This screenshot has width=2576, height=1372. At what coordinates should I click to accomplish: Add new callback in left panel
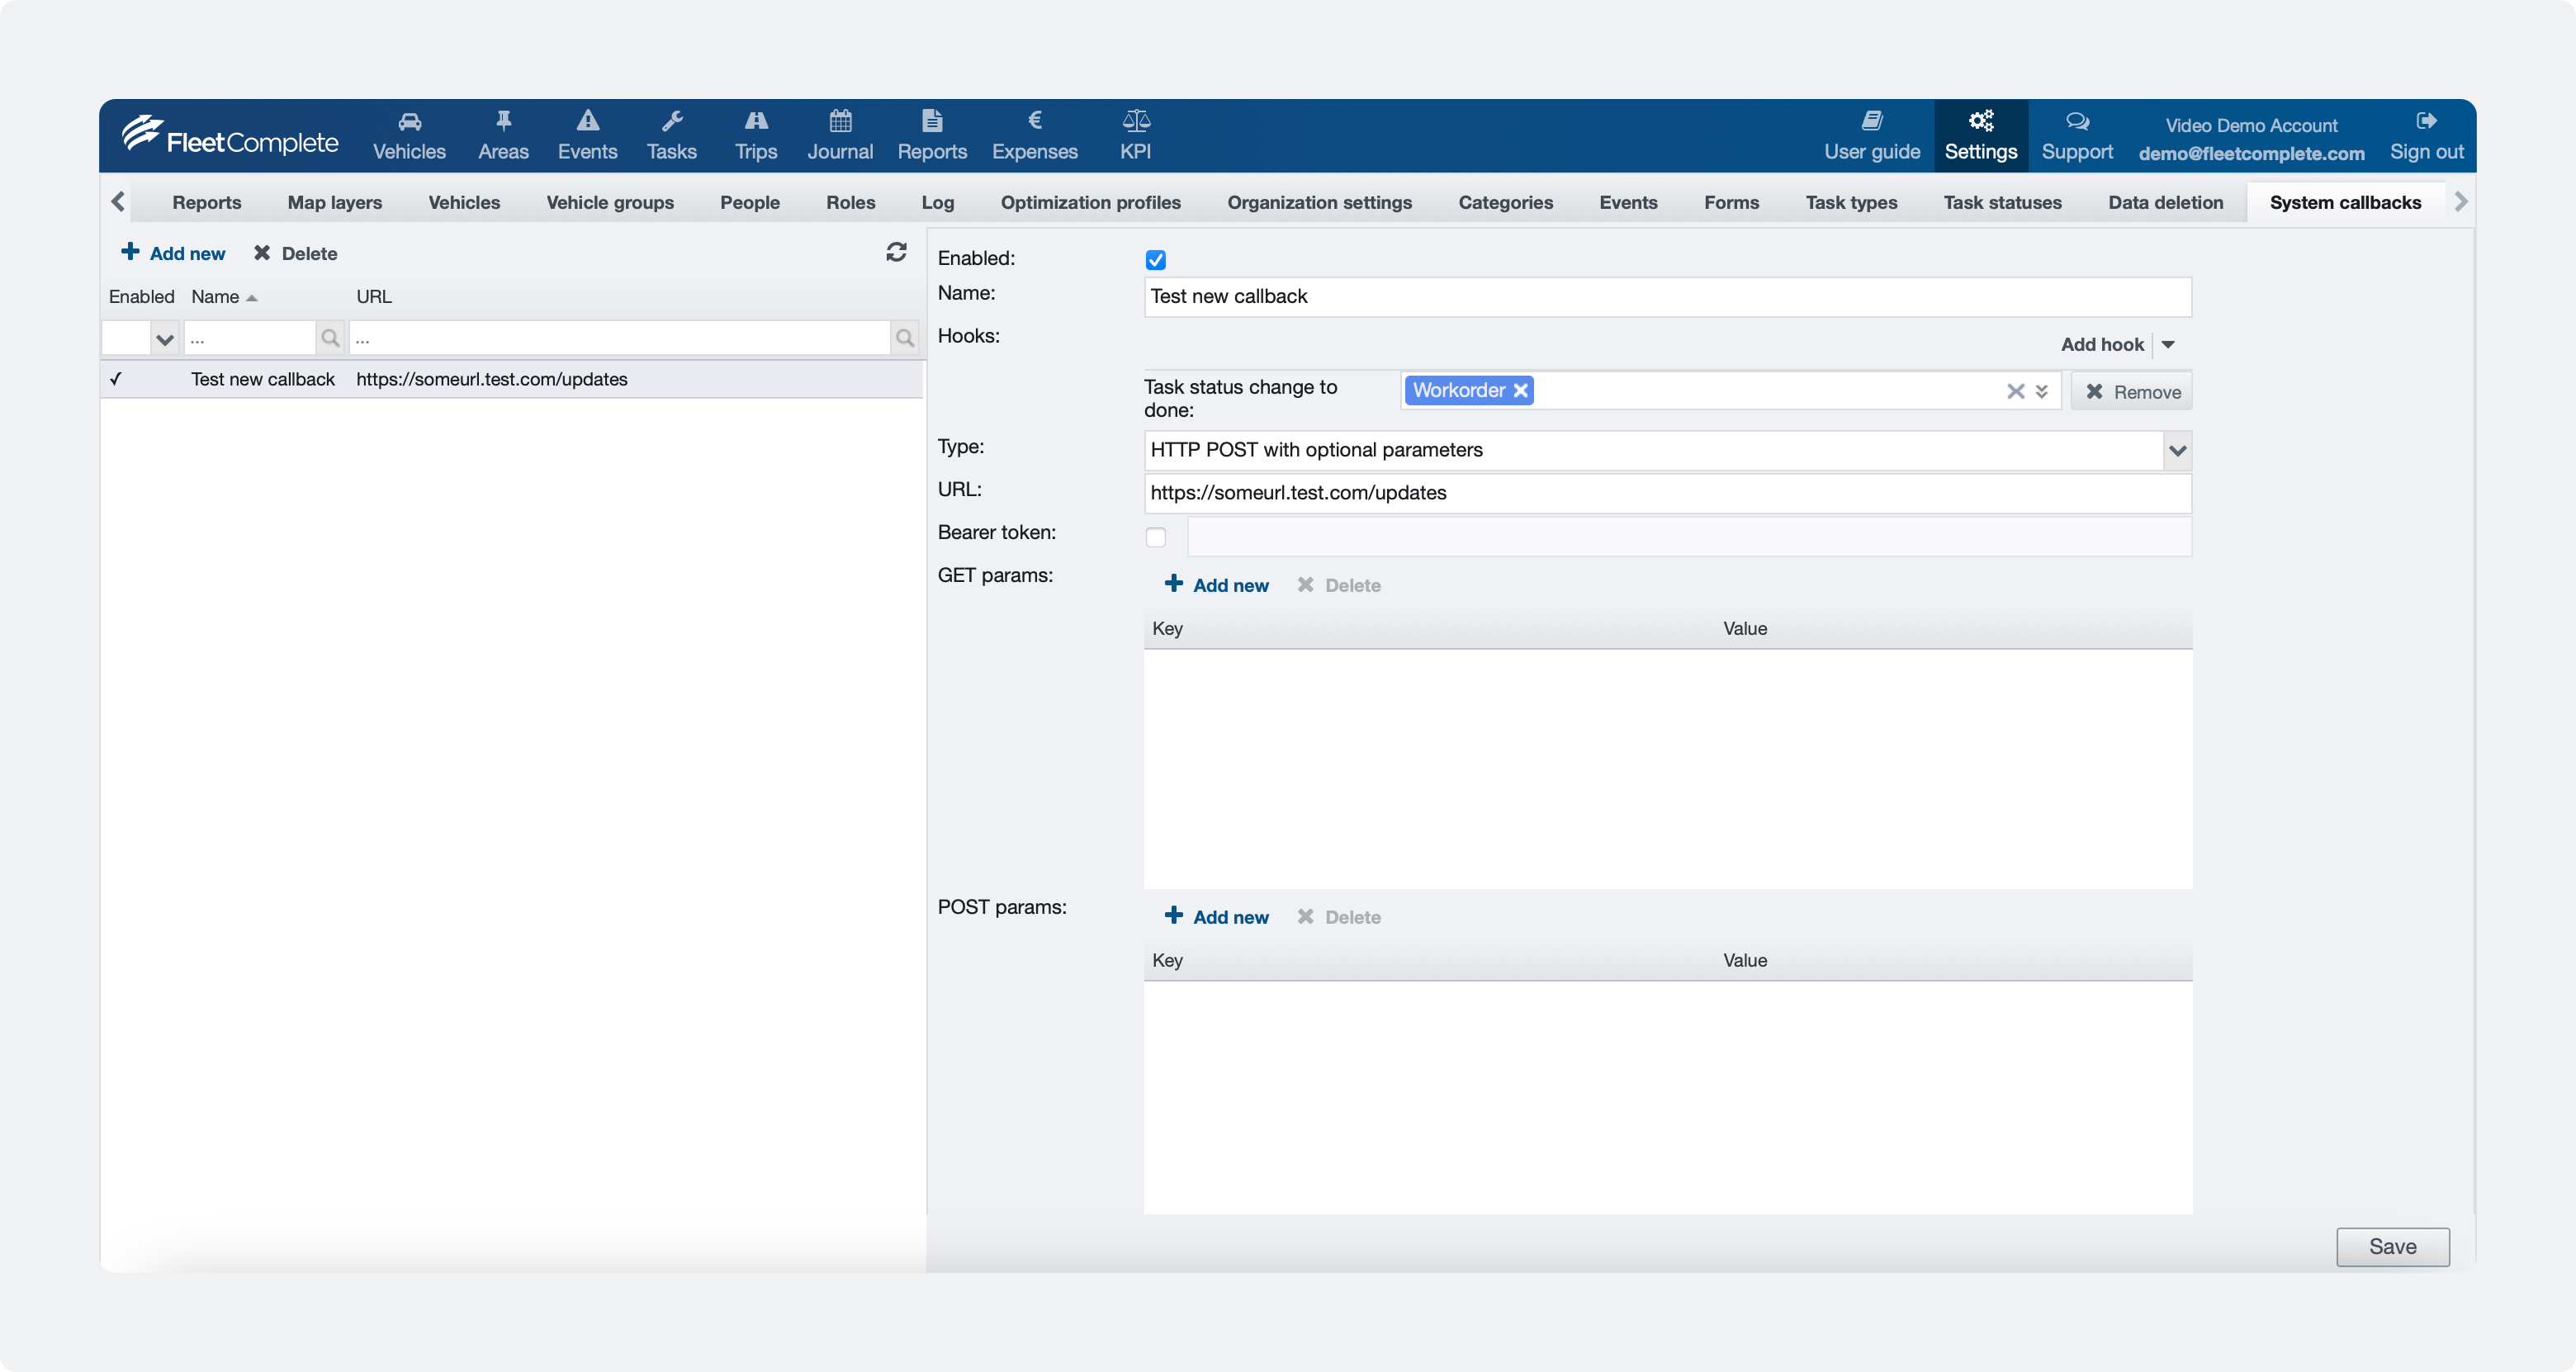pos(173,253)
